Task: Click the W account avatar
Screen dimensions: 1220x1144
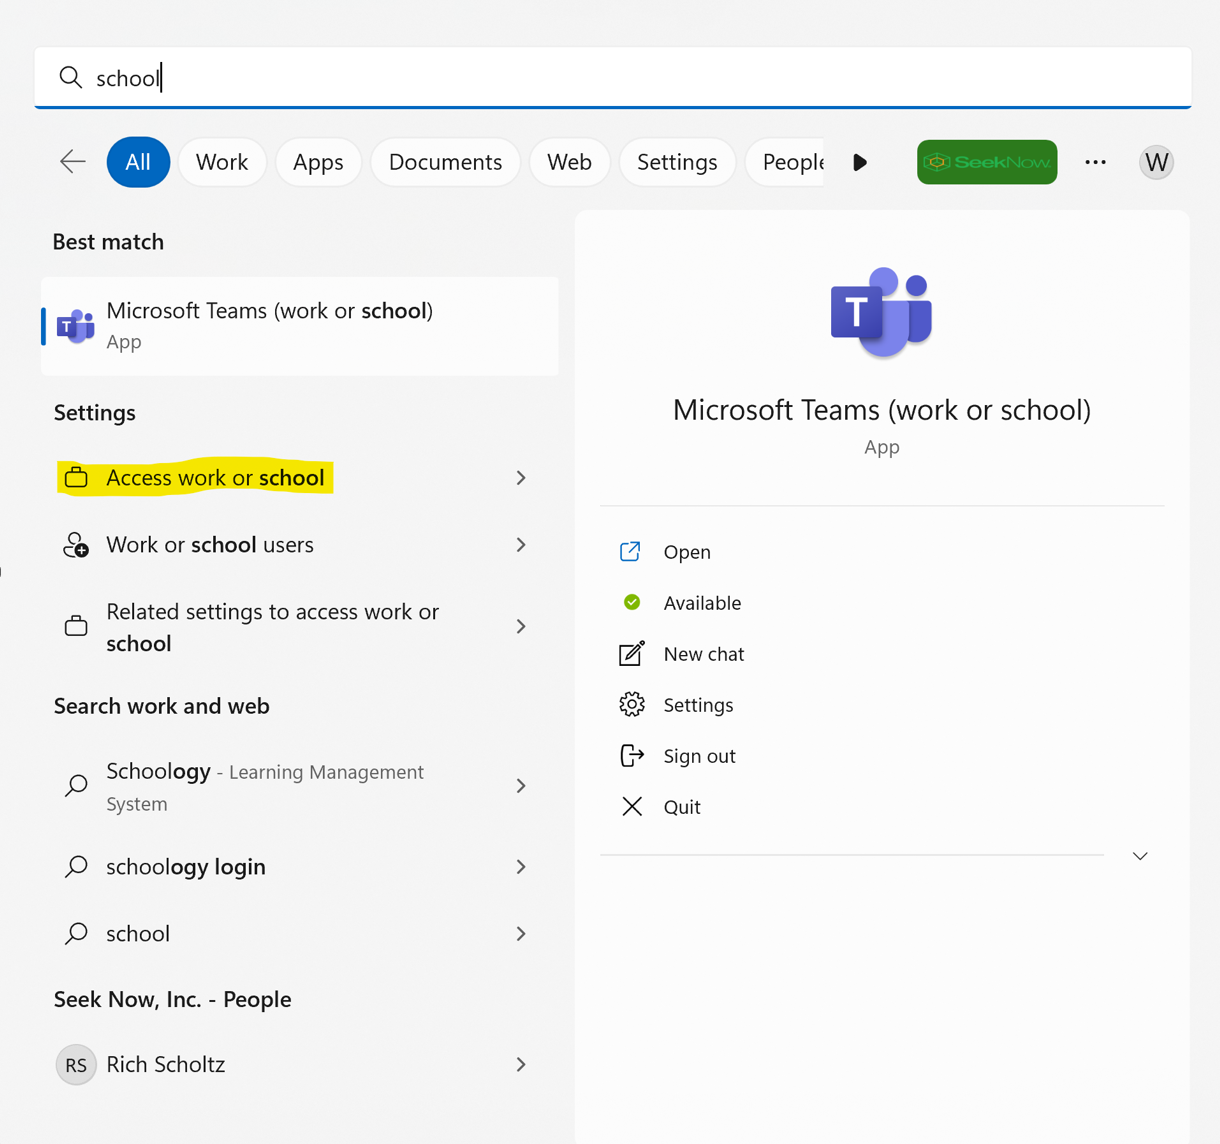Action: [x=1156, y=162]
